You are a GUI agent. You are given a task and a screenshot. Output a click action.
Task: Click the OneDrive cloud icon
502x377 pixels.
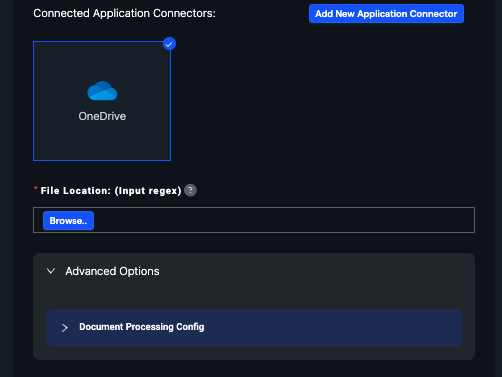coord(102,91)
